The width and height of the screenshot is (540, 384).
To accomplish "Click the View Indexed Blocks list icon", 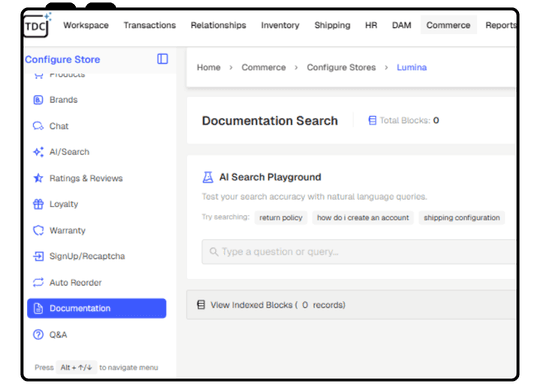I will click(201, 305).
